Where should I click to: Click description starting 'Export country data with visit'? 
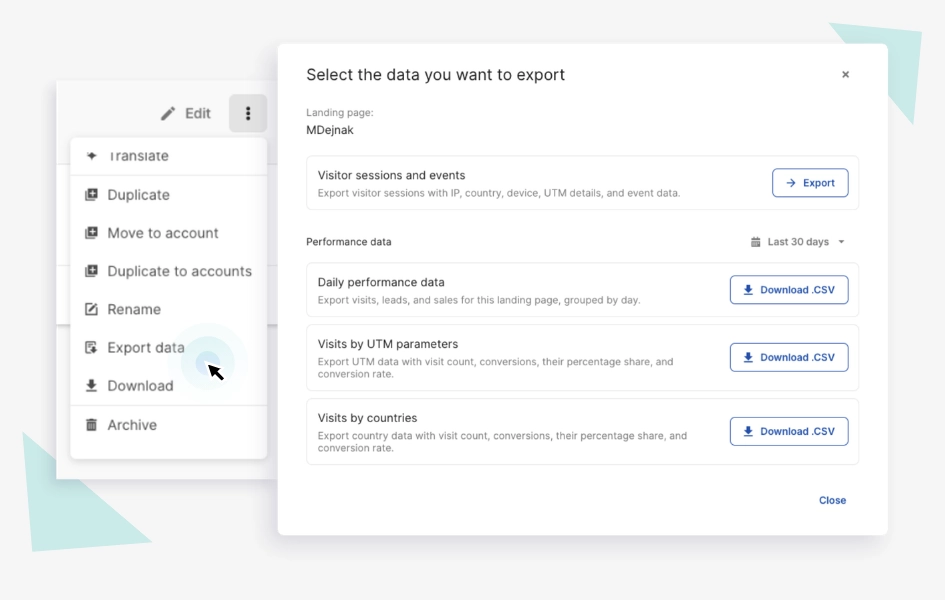point(502,442)
